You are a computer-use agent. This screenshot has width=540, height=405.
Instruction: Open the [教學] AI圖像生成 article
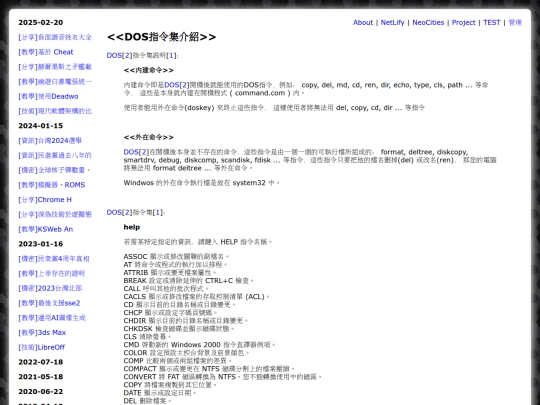52,318
